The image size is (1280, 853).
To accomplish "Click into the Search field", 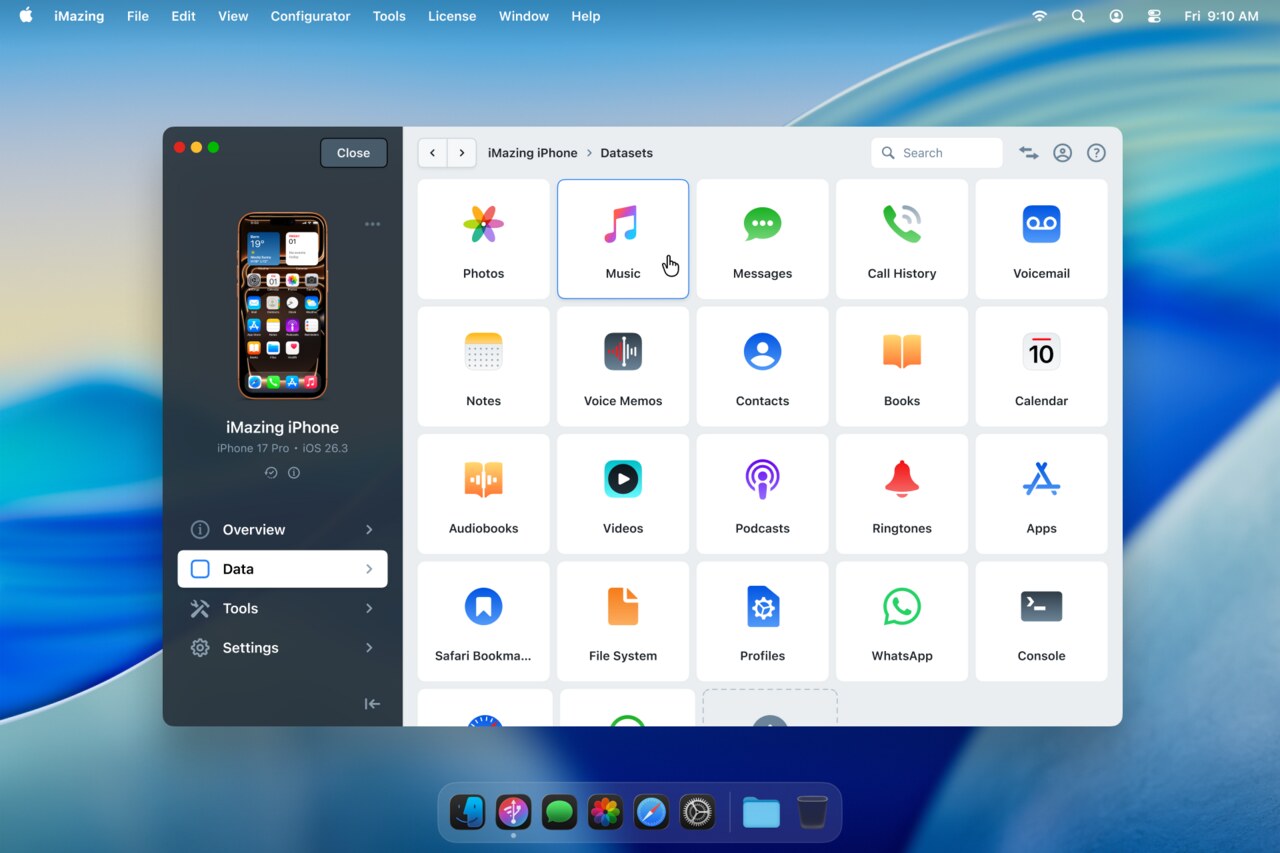I will (x=937, y=153).
